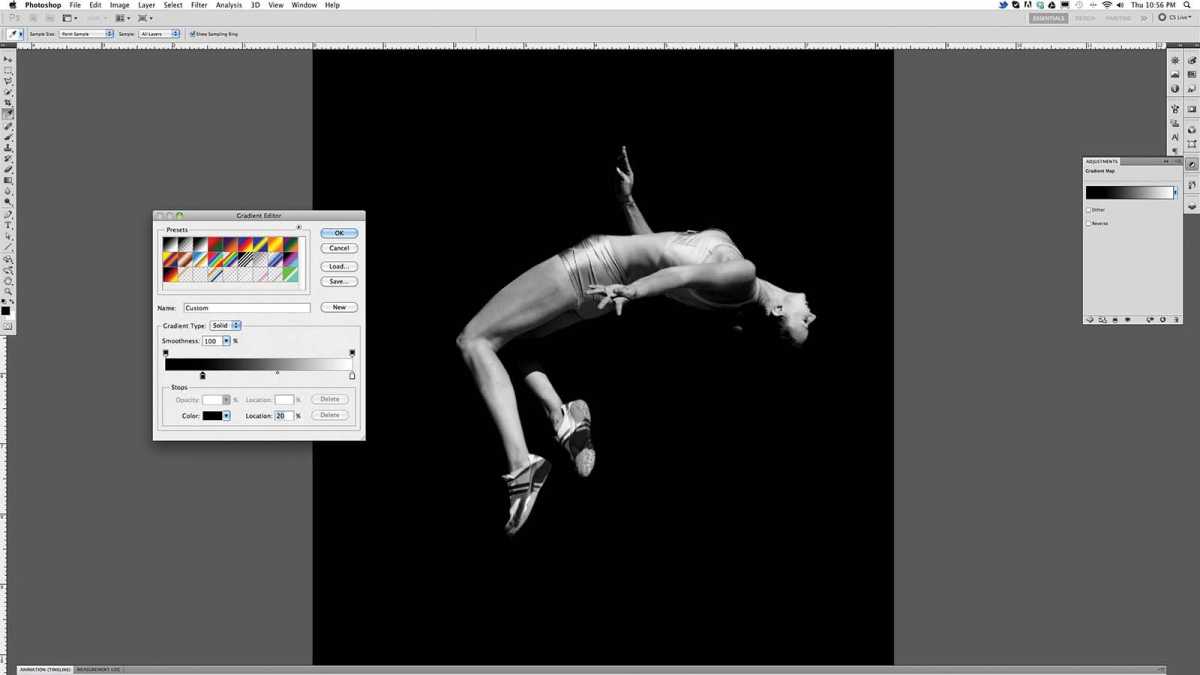1200x675 pixels.
Task: Open the Filter menu
Action: pyautogui.click(x=199, y=5)
